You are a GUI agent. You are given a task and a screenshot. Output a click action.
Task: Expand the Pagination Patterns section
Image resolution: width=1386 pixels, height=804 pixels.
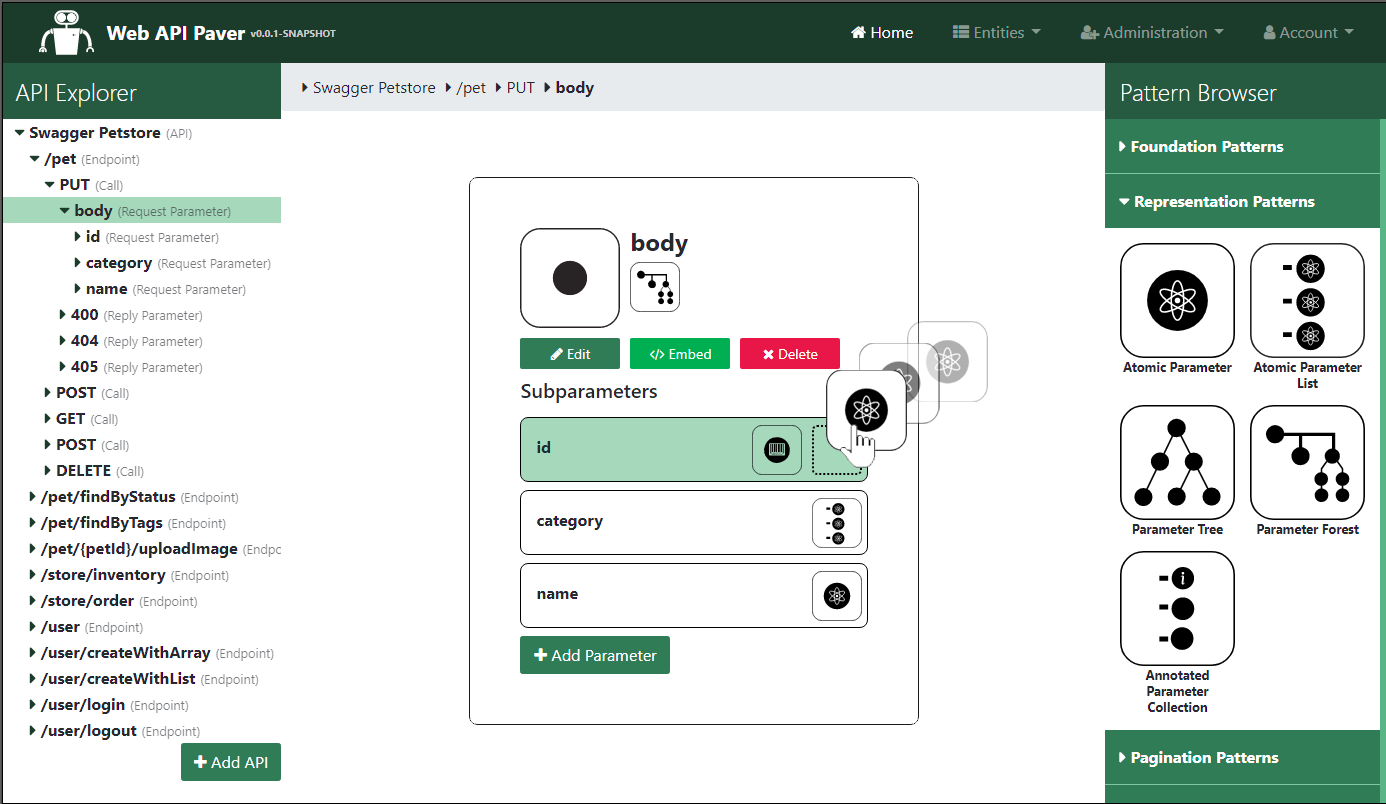[x=1203, y=758]
